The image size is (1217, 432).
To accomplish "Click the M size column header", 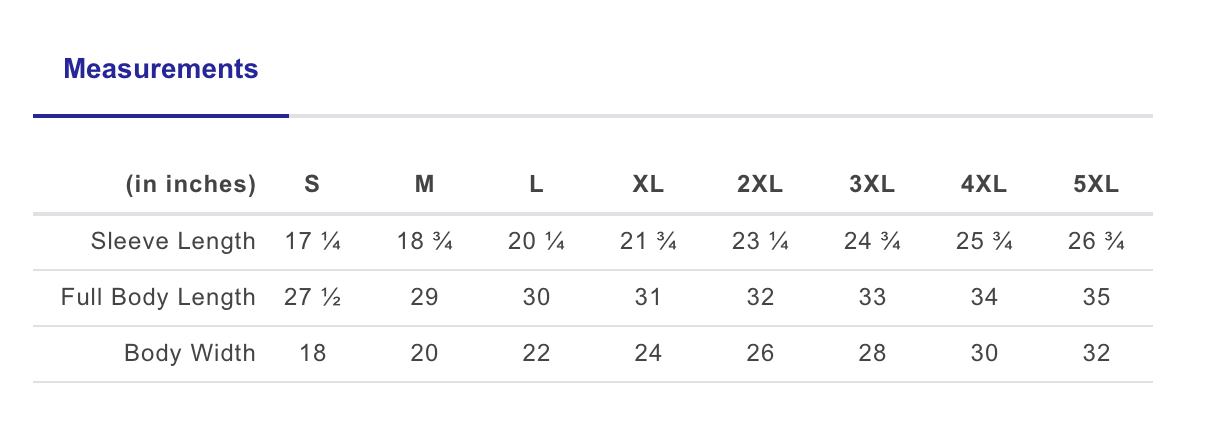I will [424, 185].
